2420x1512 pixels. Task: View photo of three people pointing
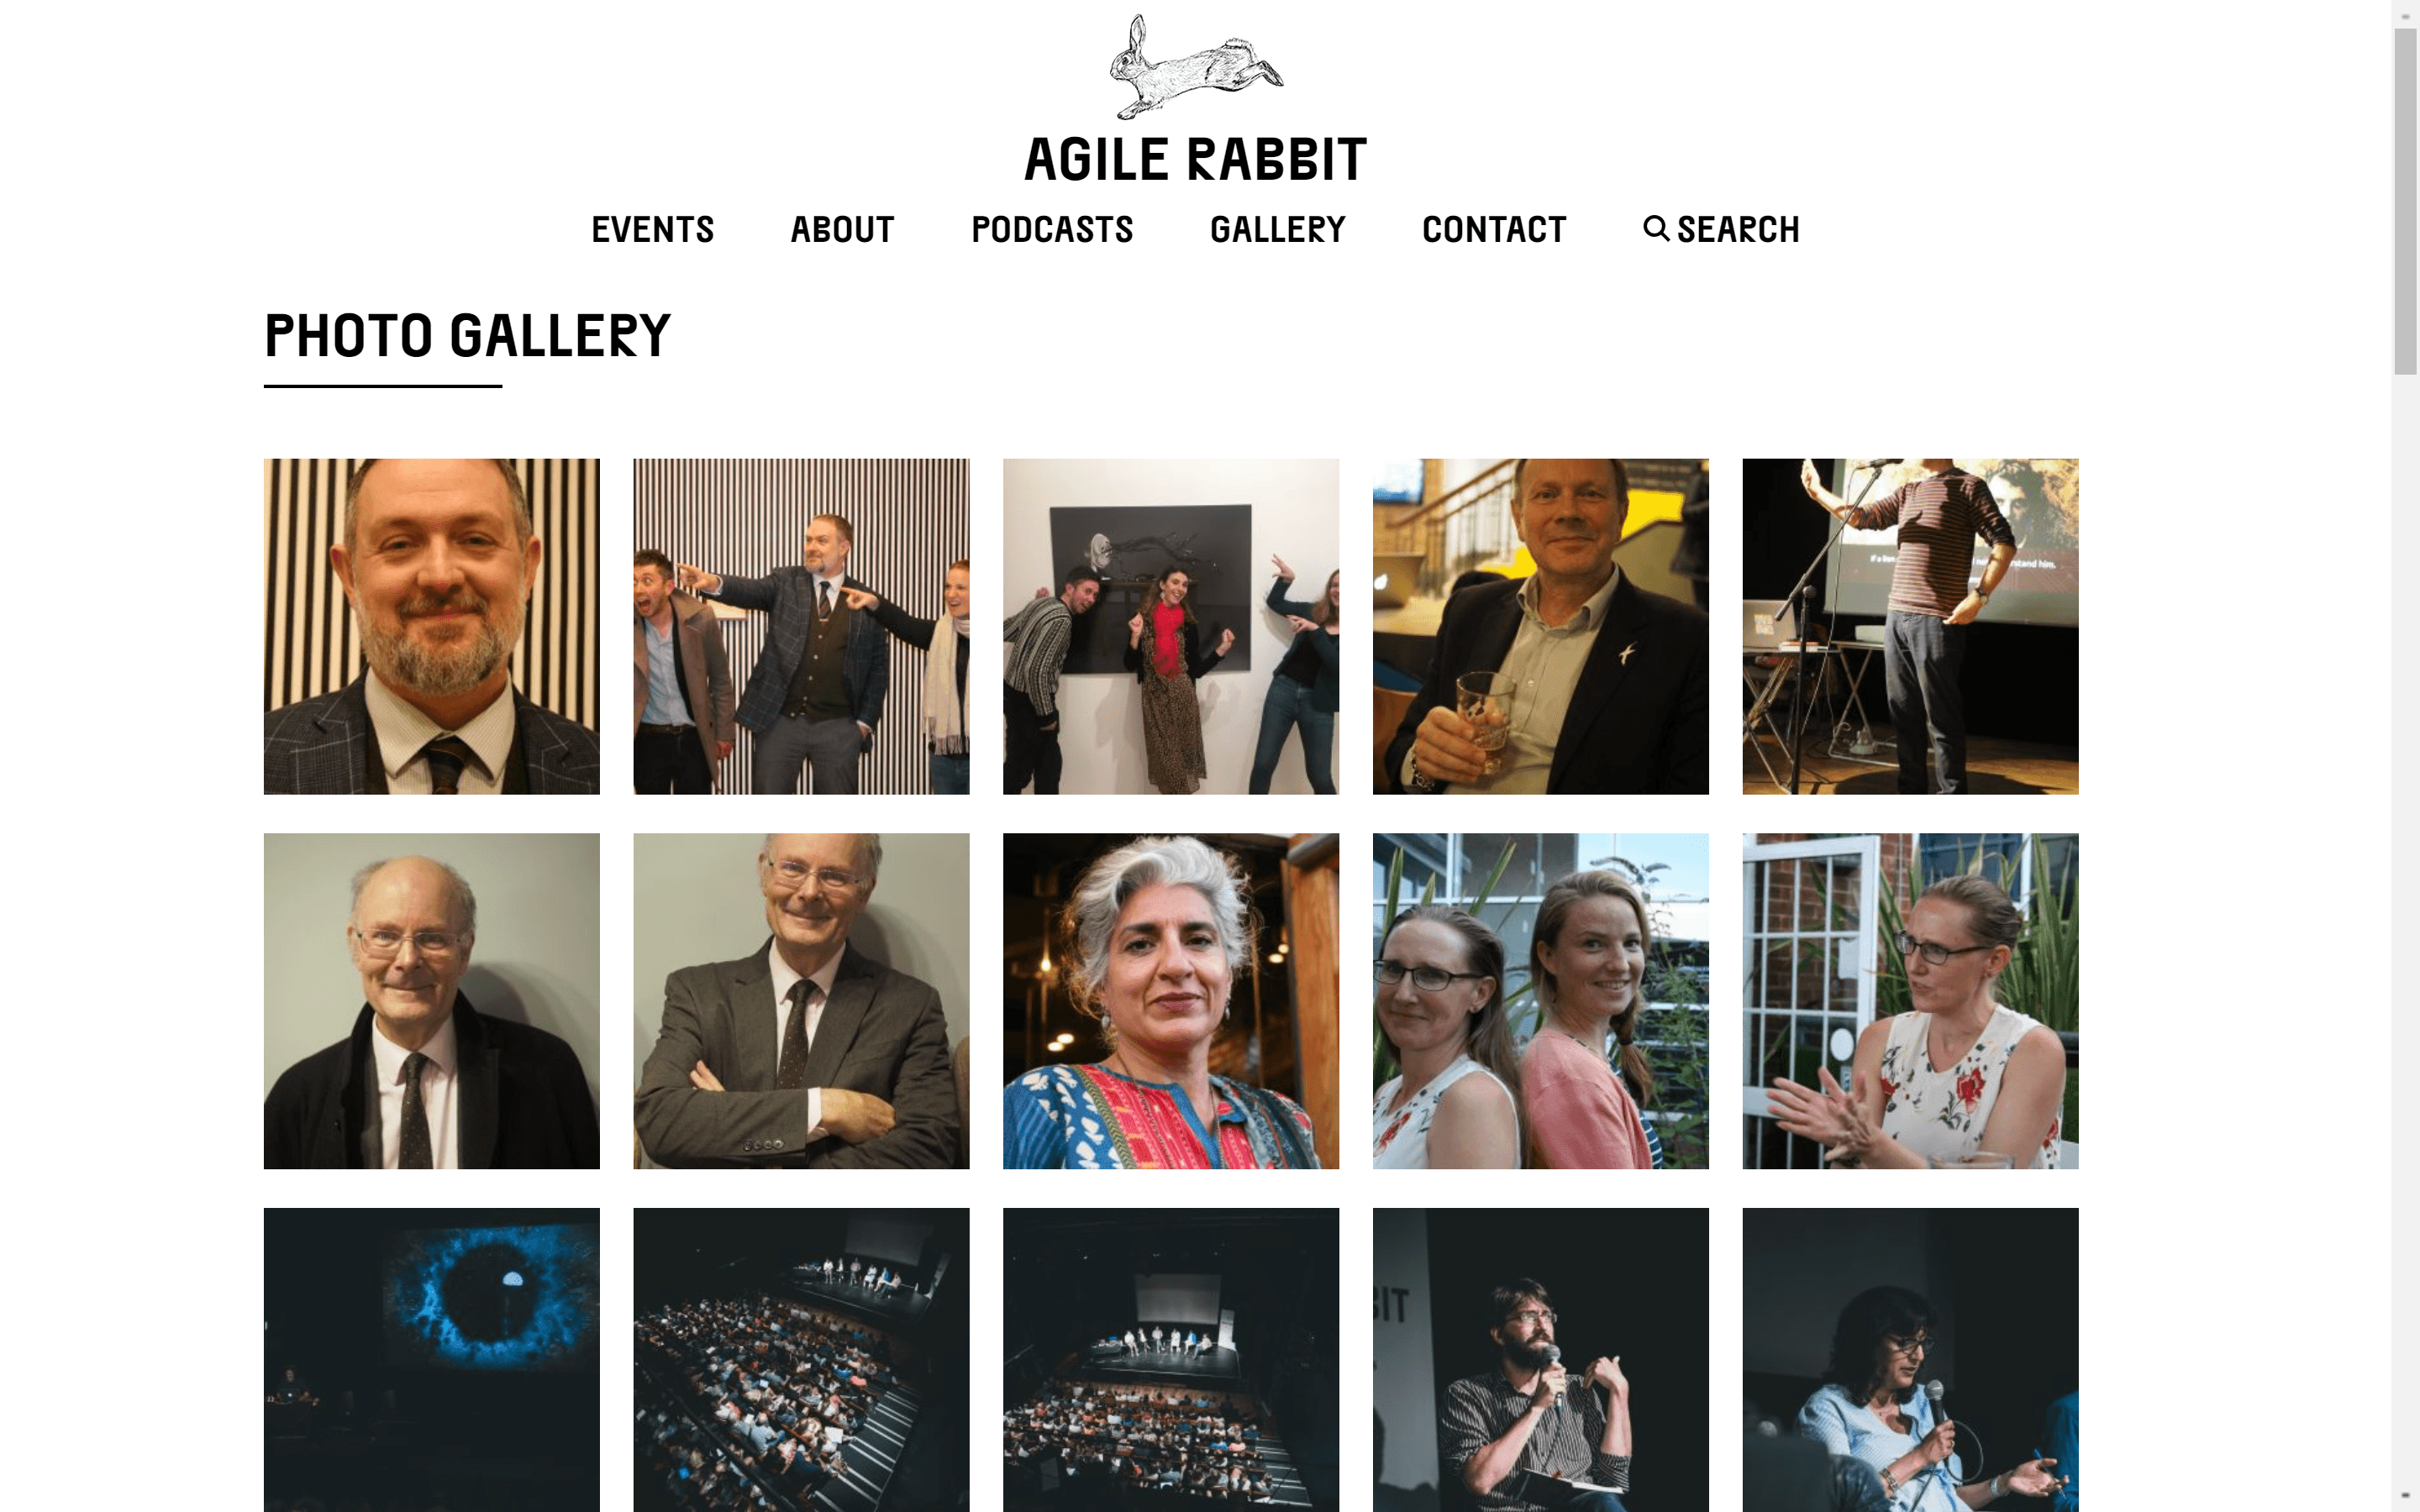click(x=801, y=627)
